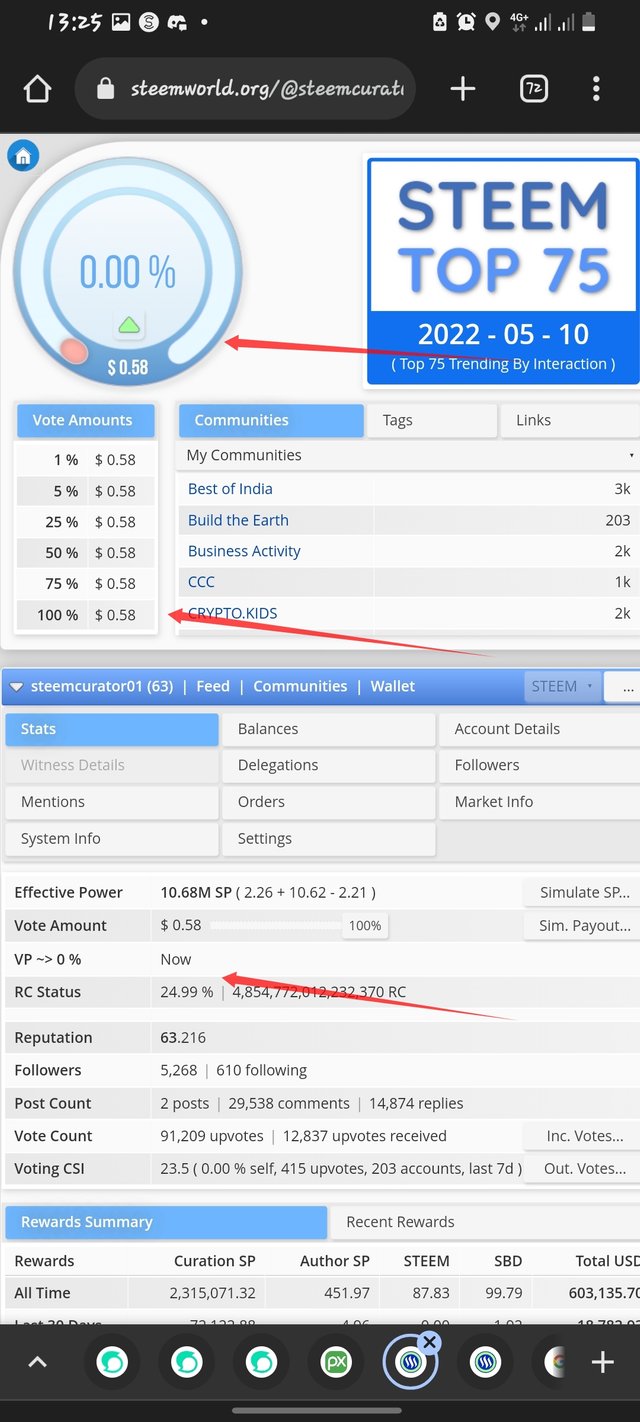The image size is (640, 1422).
Task: Click the 63.216 Reputation value
Action: [182, 1038]
